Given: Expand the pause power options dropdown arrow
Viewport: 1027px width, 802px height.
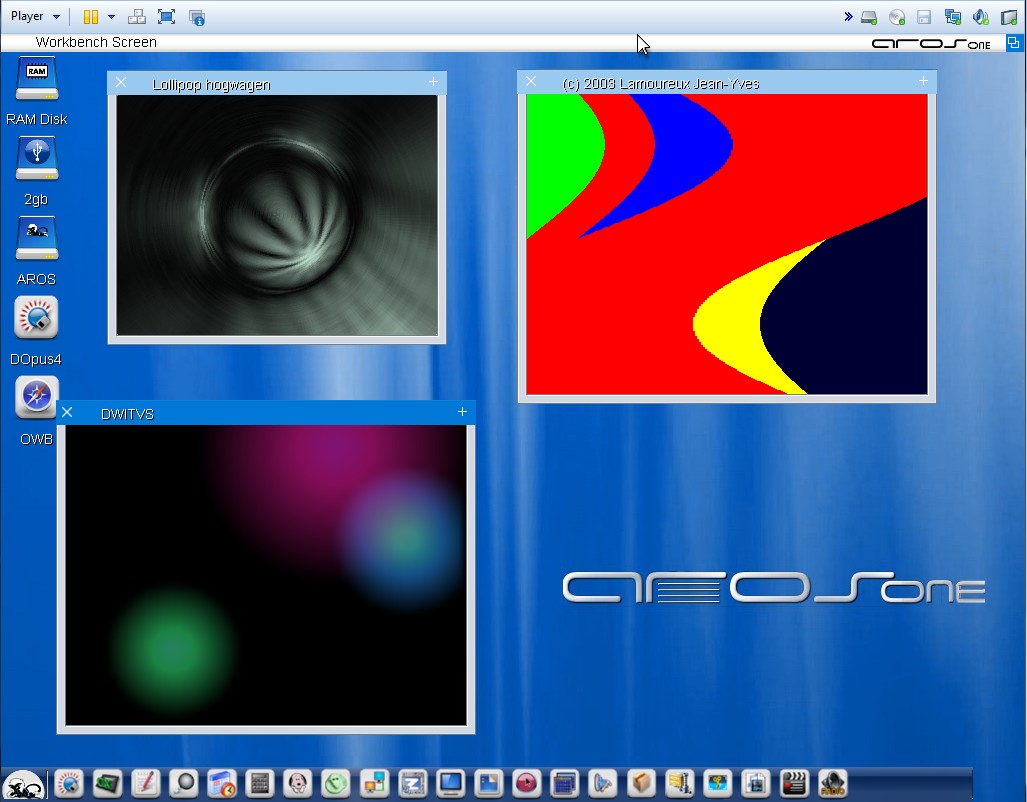Looking at the screenshot, I should [x=111, y=17].
